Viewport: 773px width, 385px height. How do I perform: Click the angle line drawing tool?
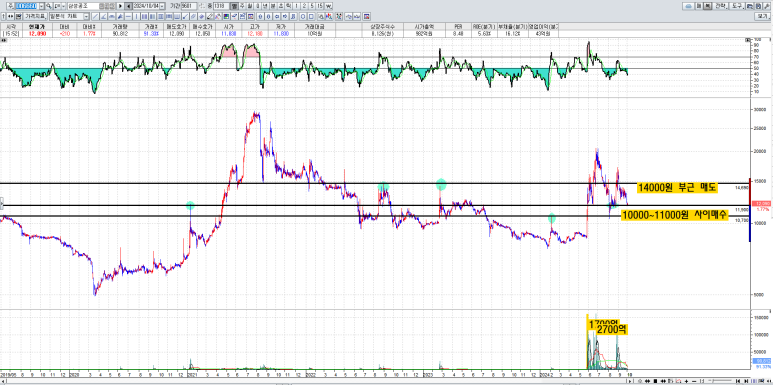[x=104, y=16]
